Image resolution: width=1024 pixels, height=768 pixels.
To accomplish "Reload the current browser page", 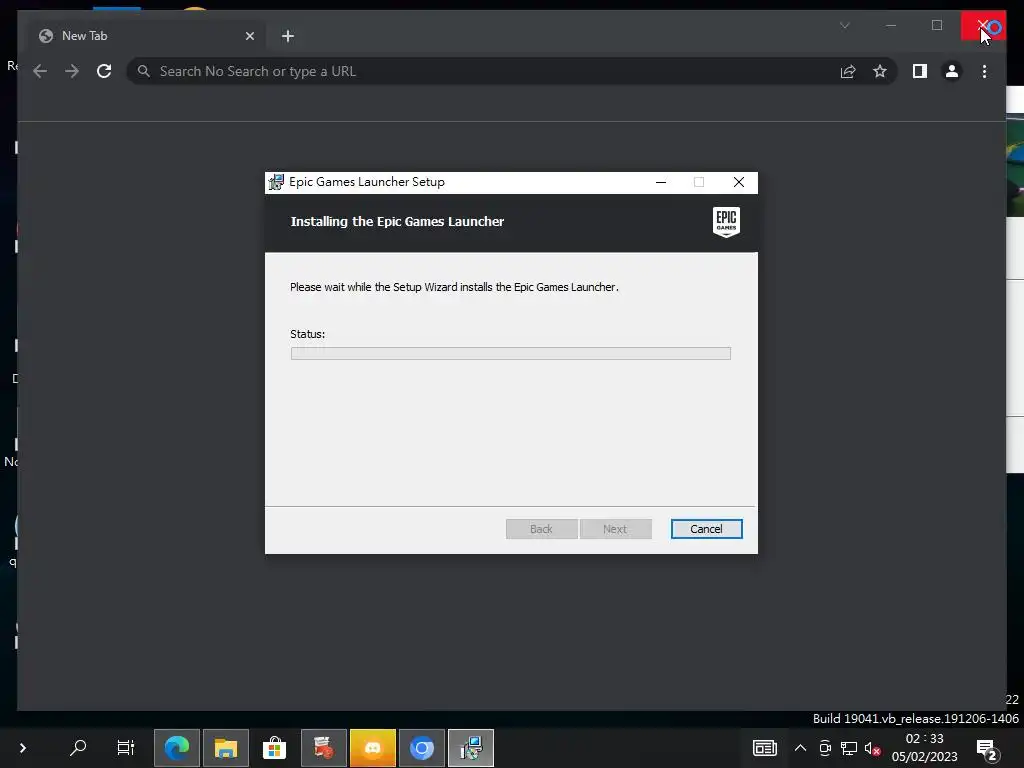I will pos(104,71).
